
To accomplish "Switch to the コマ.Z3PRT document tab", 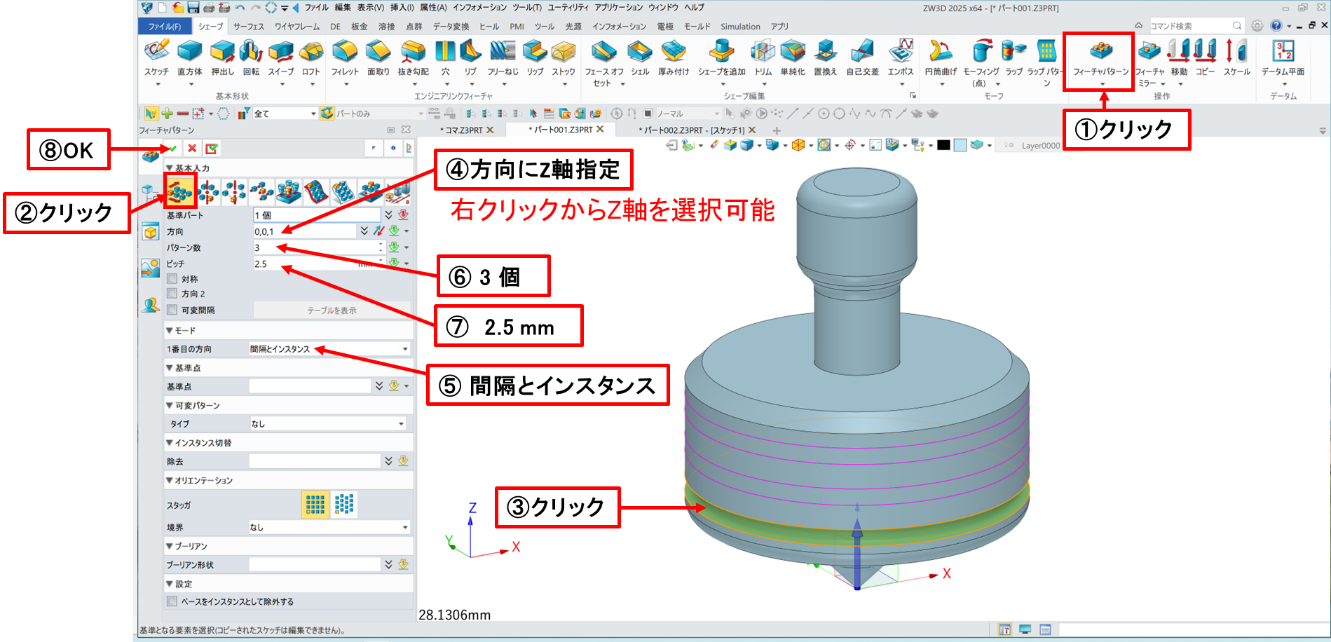I will tap(462, 130).
